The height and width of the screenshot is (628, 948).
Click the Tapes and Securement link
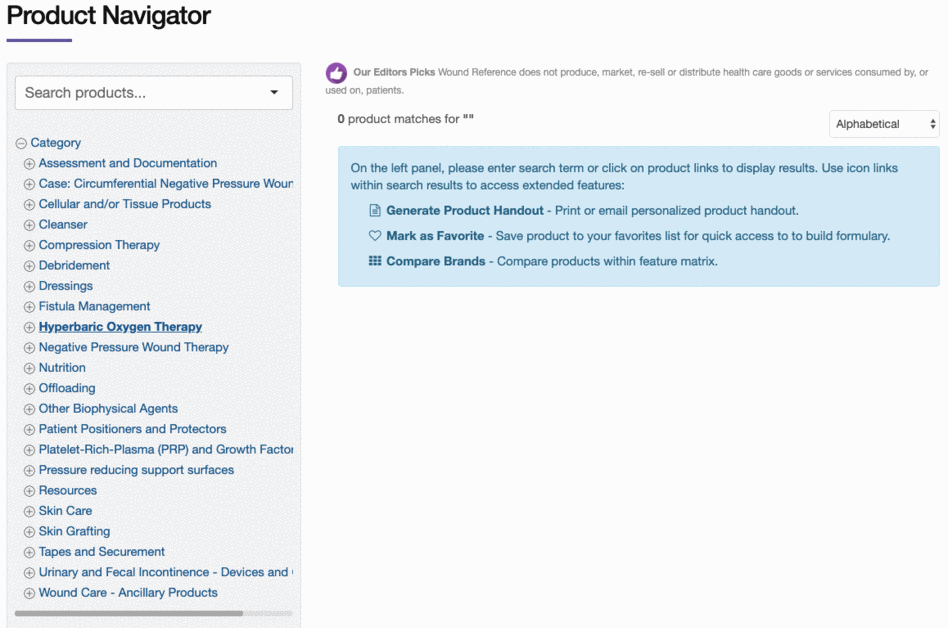[x=102, y=552]
